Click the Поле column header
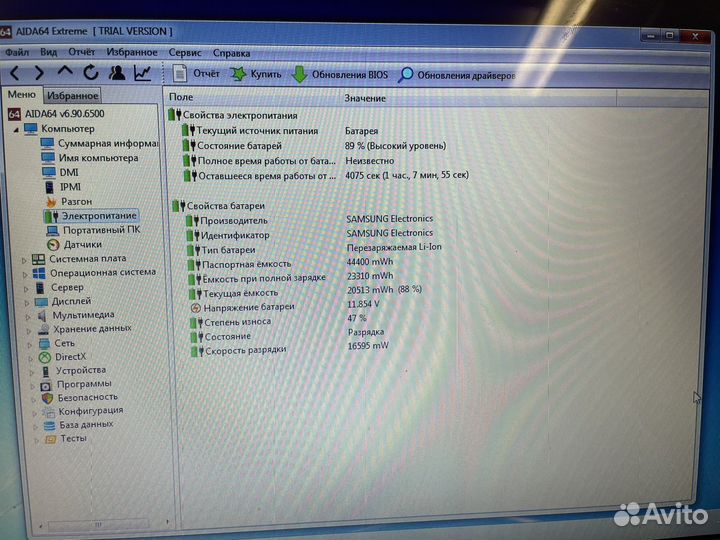Image resolution: width=720 pixels, height=540 pixels. [x=253, y=97]
